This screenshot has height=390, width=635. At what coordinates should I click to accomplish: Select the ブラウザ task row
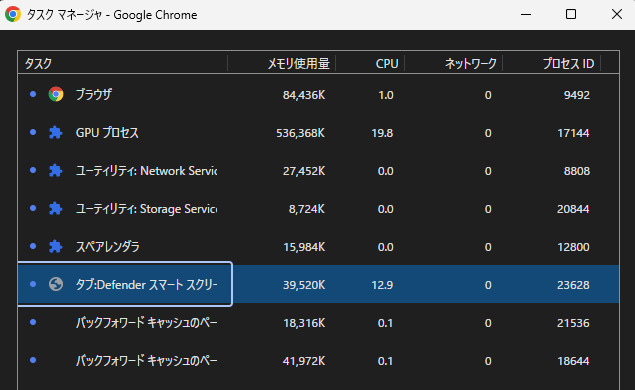pyautogui.click(x=319, y=95)
